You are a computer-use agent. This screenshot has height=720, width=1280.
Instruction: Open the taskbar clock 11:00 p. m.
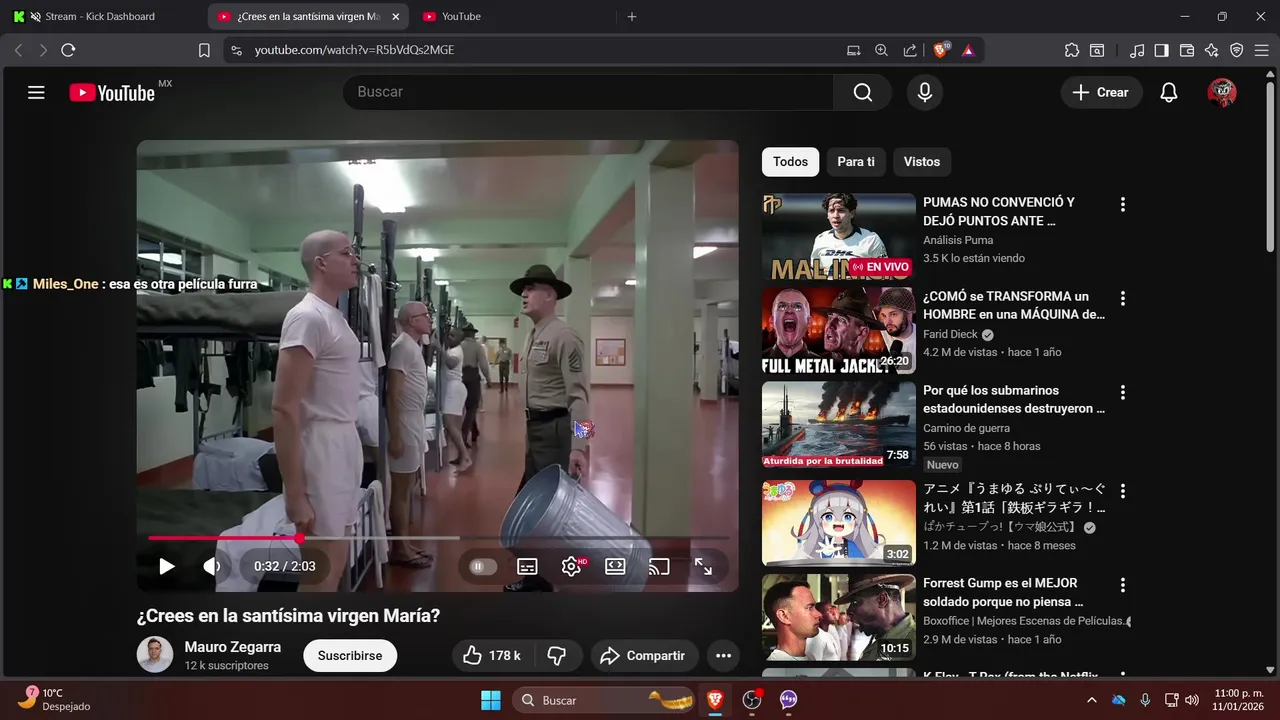pos(1238,700)
